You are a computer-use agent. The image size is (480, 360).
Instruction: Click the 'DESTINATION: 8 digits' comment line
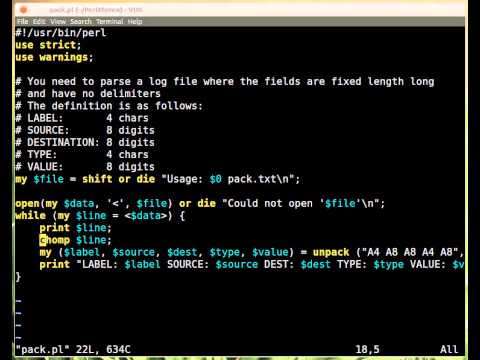coord(85,143)
